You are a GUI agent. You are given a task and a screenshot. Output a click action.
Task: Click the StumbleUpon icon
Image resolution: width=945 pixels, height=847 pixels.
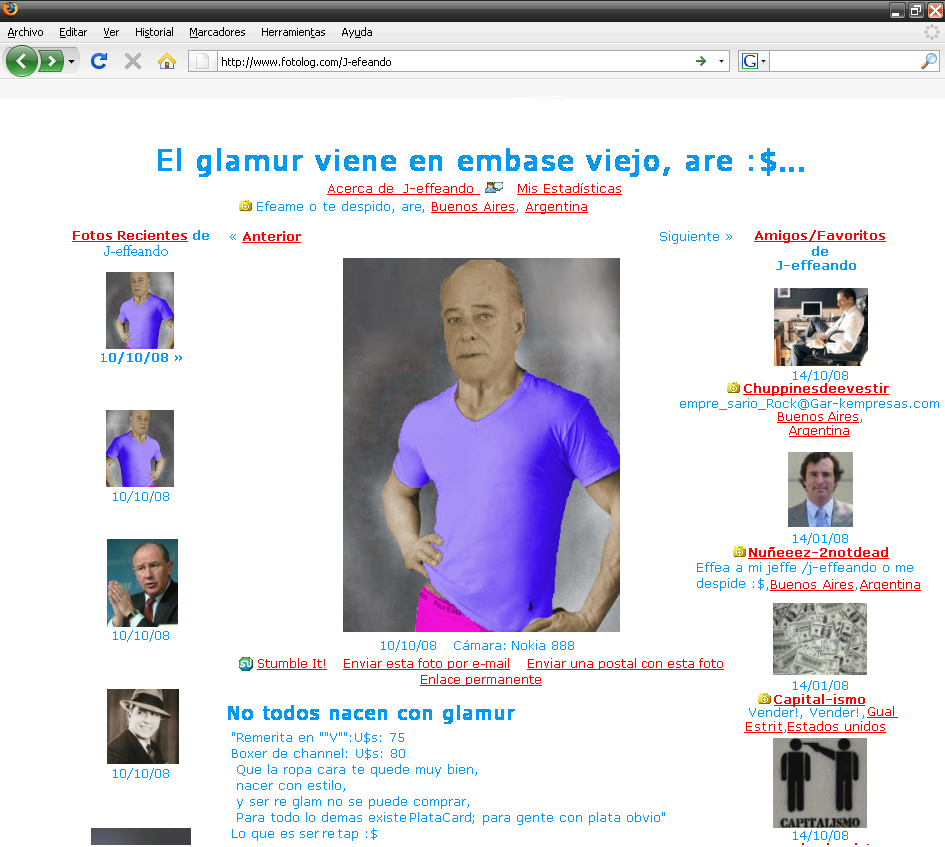coord(245,664)
